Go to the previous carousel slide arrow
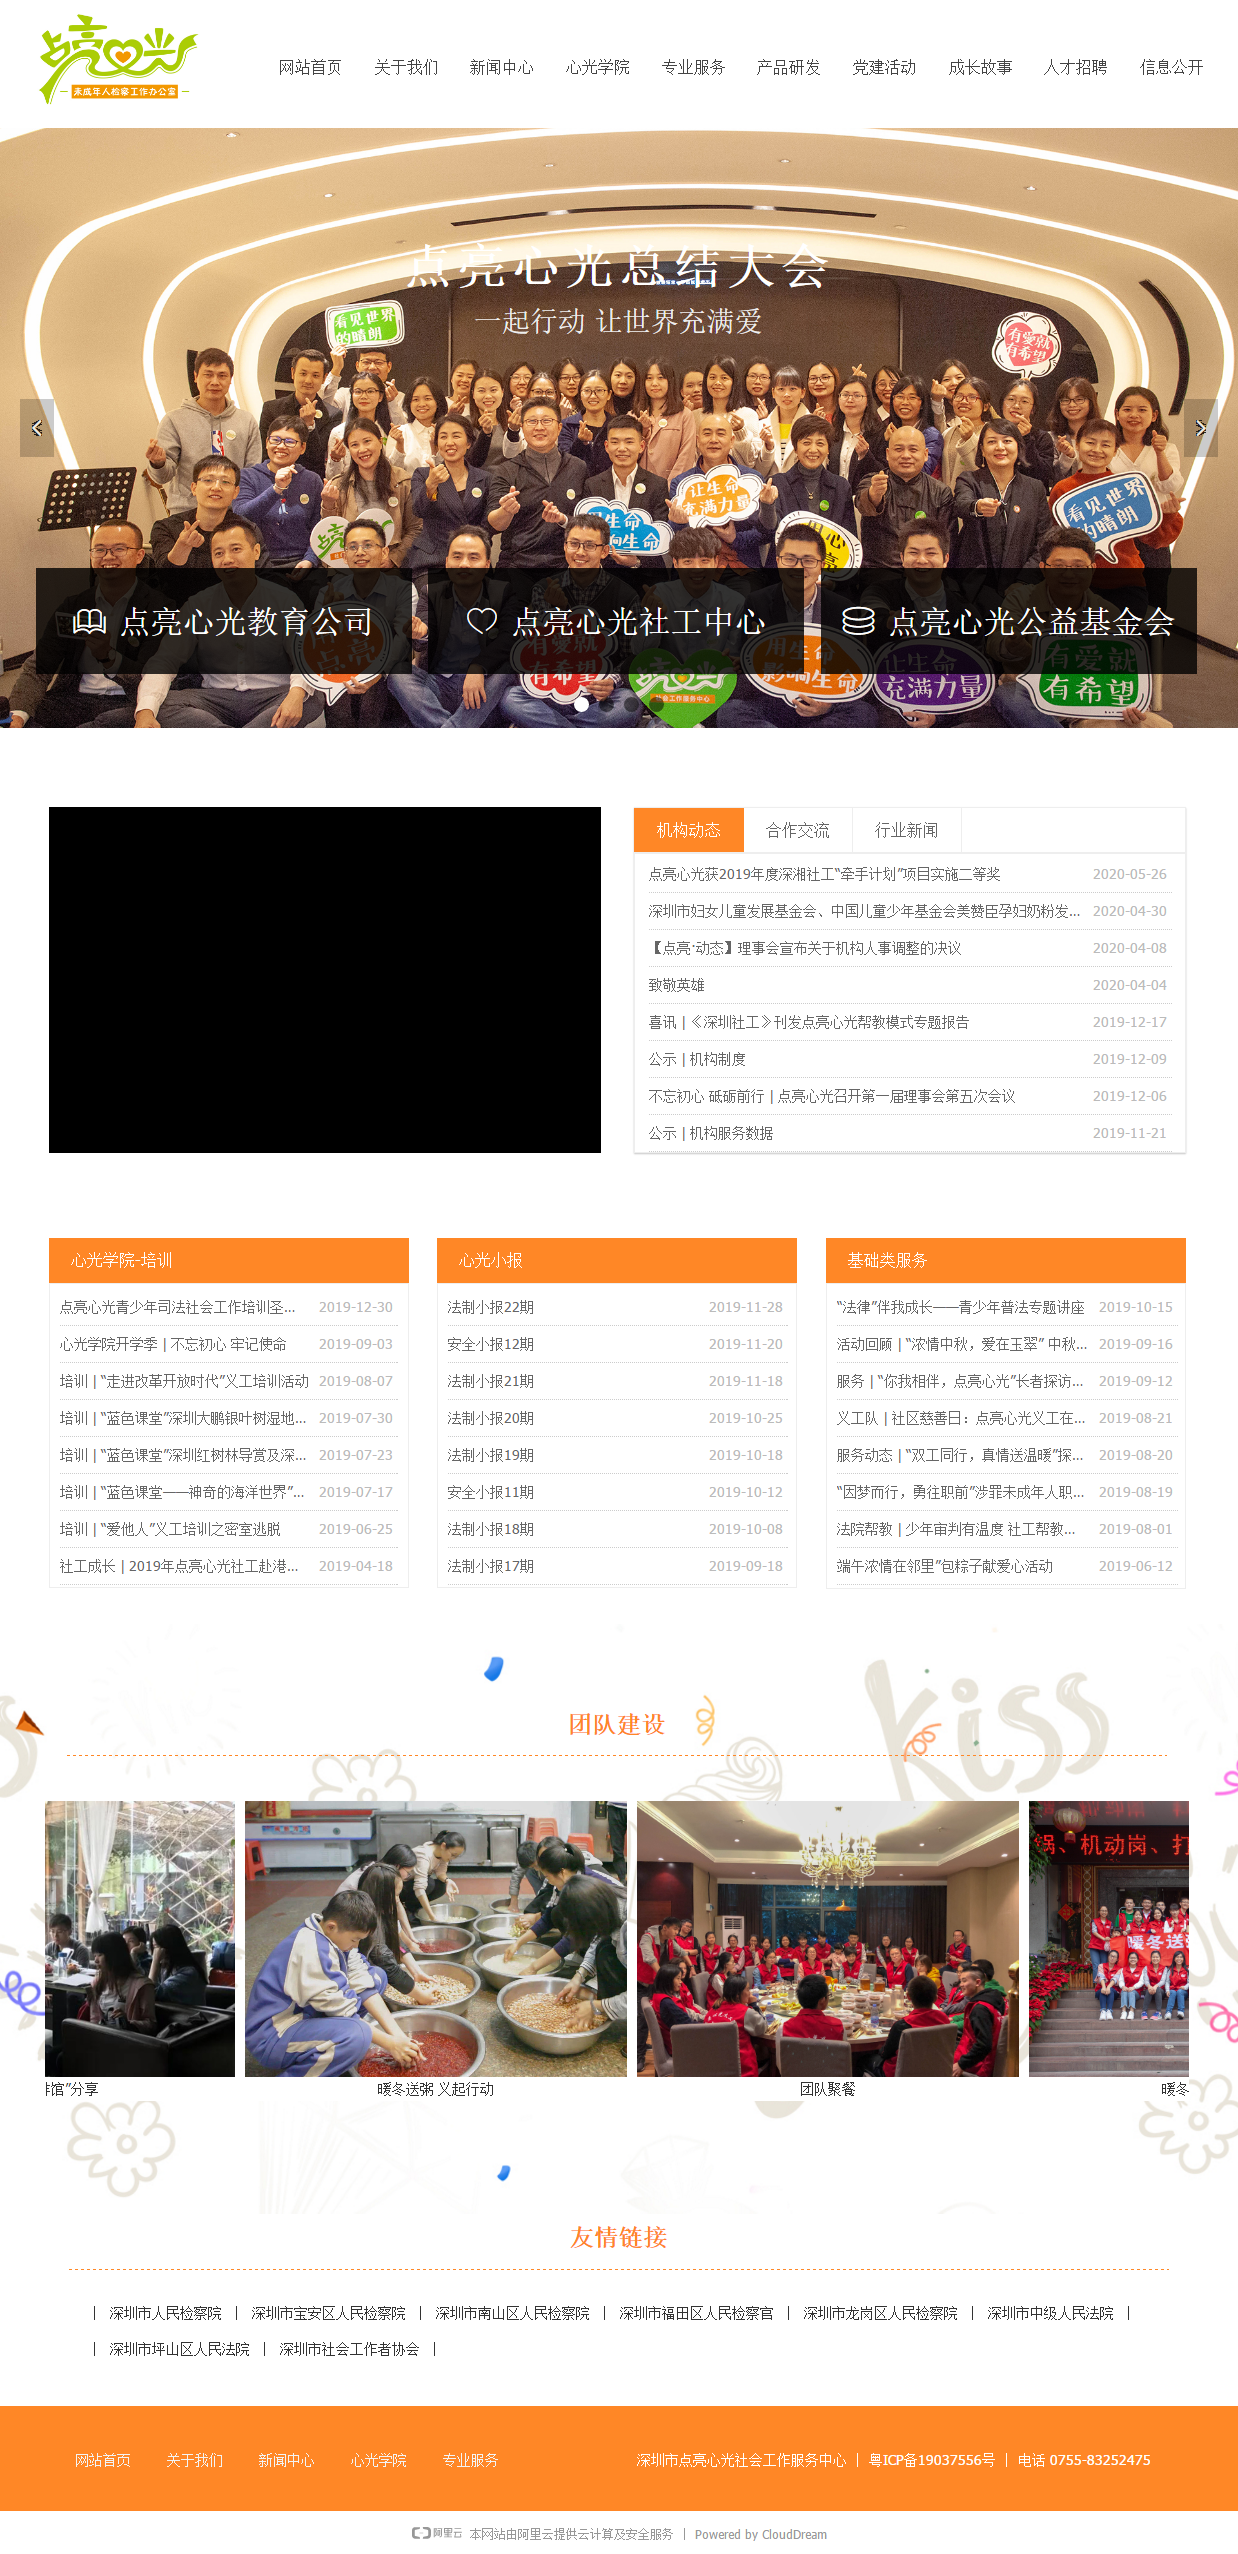The width and height of the screenshot is (1238, 2554). pos(37,428)
